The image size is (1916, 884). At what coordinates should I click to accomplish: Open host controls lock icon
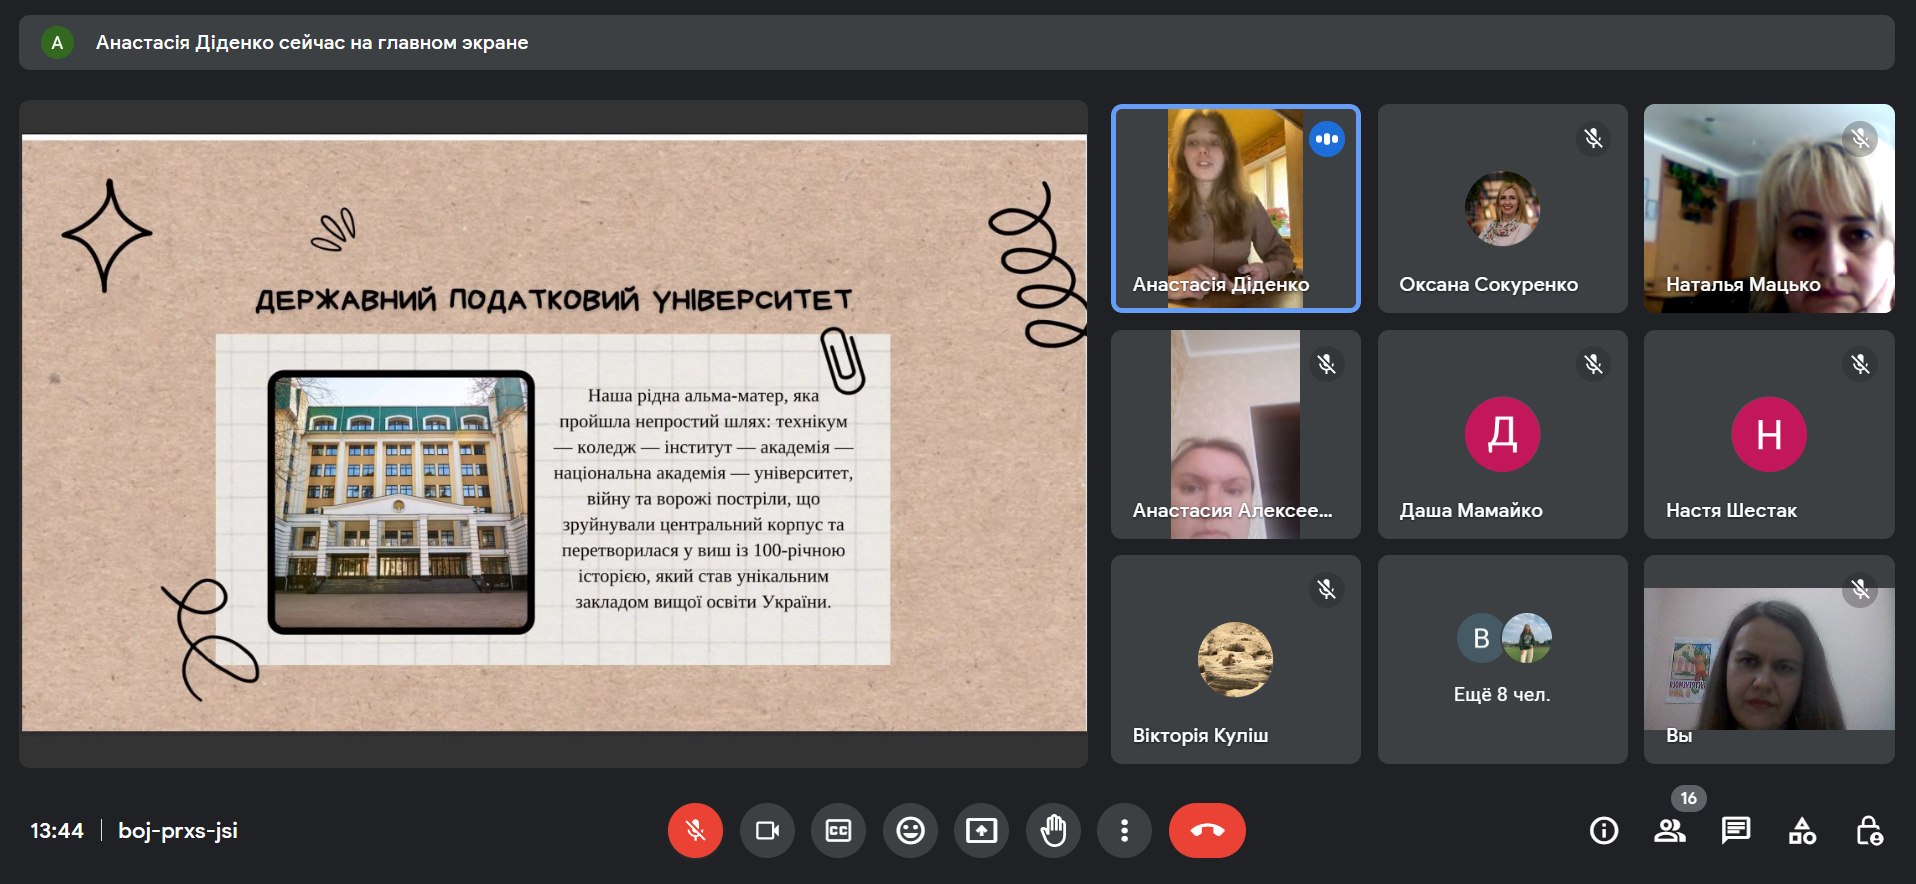click(x=1868, y=830)
